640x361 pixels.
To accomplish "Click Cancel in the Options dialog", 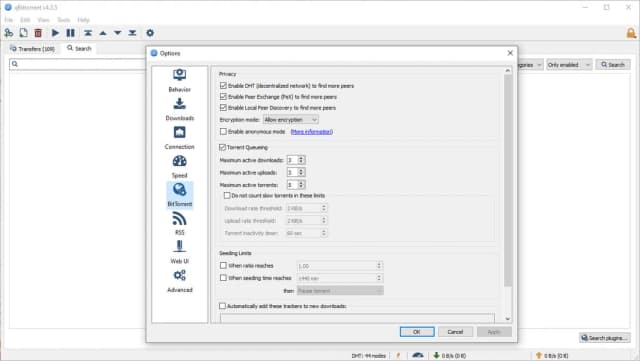I will click(455, 332).
